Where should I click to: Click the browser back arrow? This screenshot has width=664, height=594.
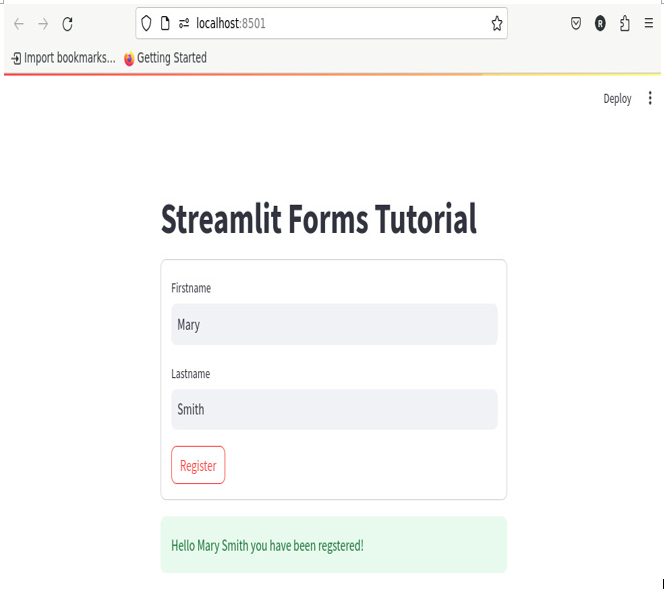(x=19, y=24)
